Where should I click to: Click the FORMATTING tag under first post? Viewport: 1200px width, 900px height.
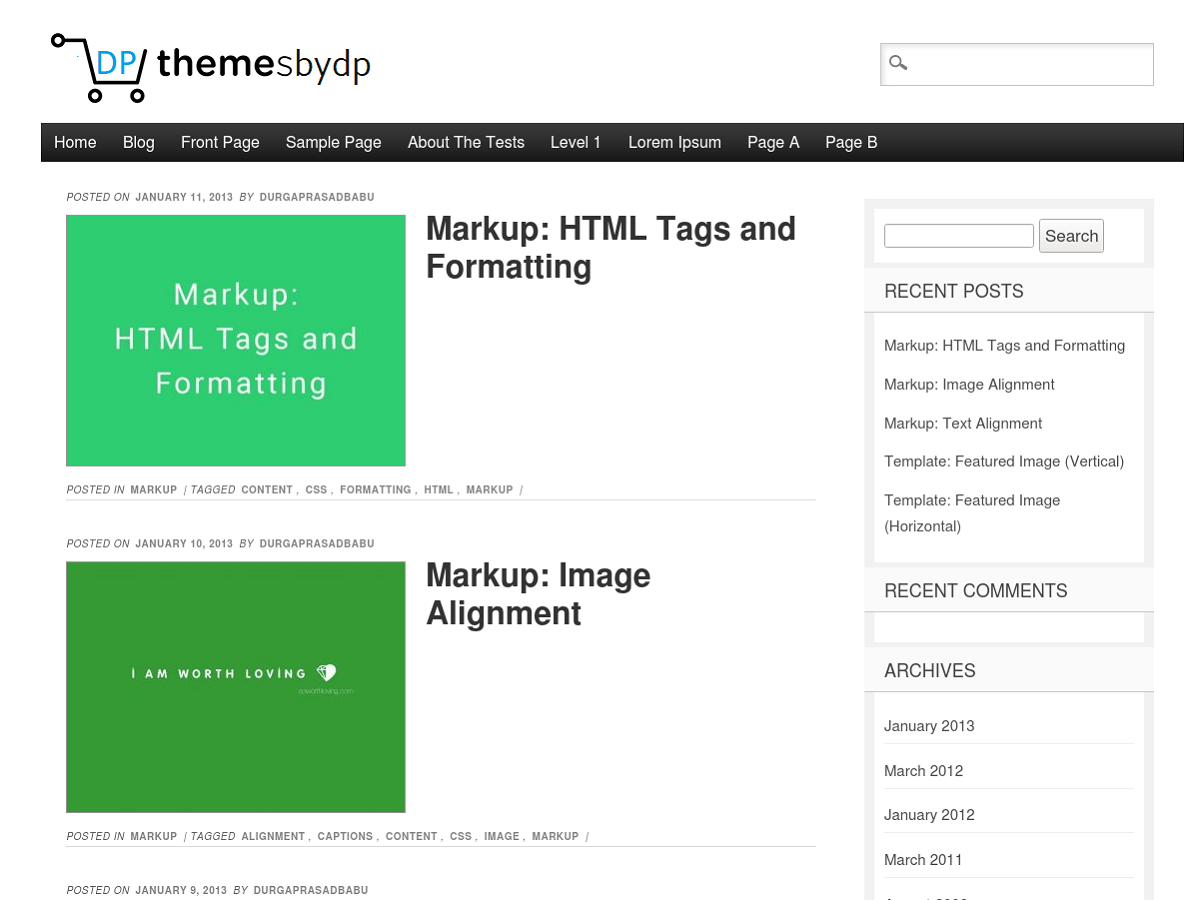coord(375,490)
